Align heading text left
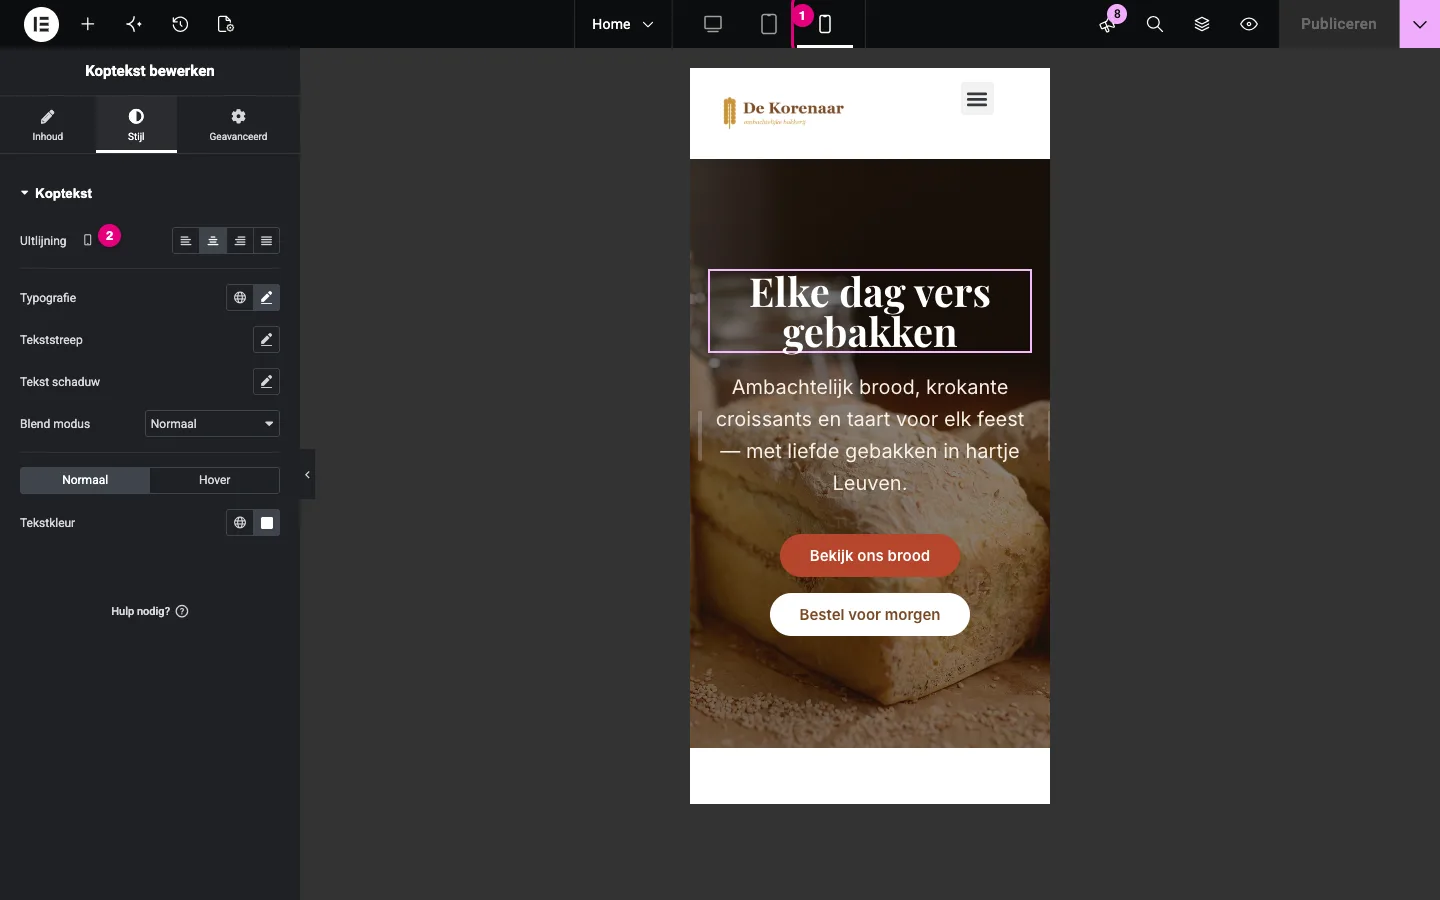The image size is (1440, 900). point(186,241)
